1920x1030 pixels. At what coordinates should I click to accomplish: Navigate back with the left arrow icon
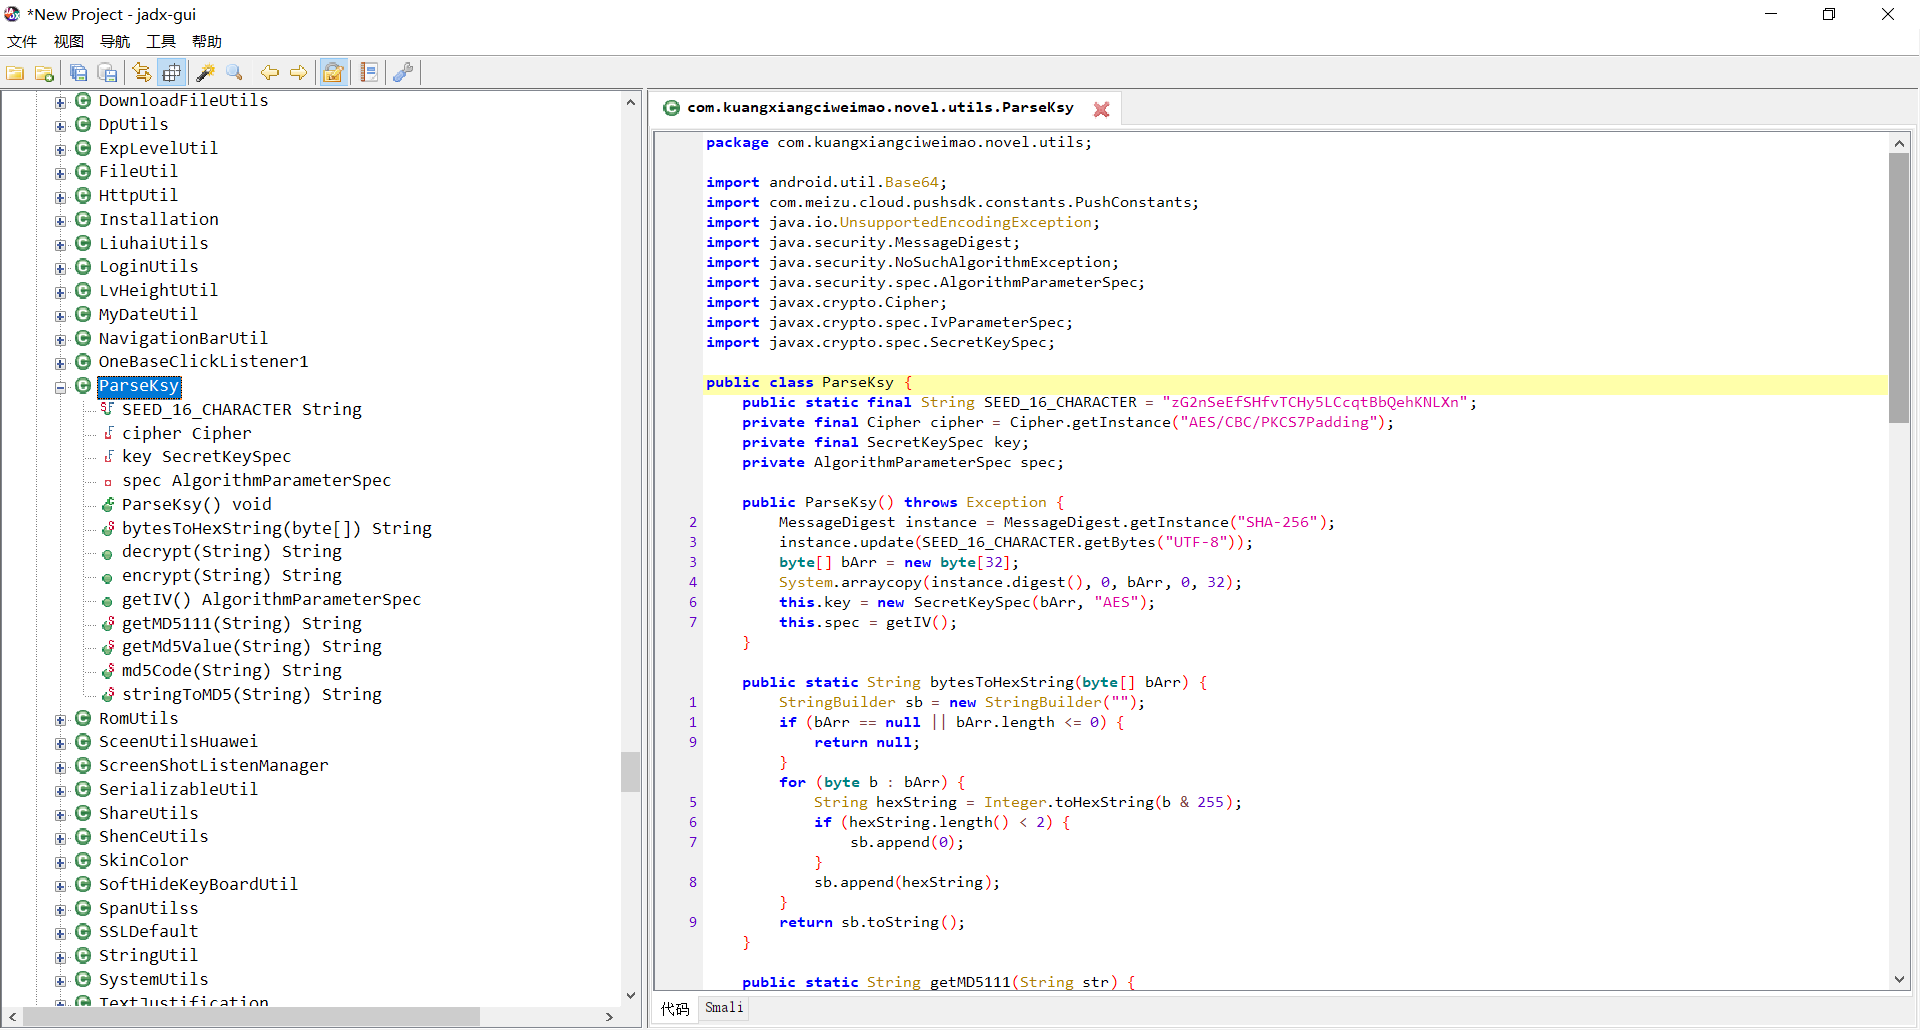click(270, 73)
